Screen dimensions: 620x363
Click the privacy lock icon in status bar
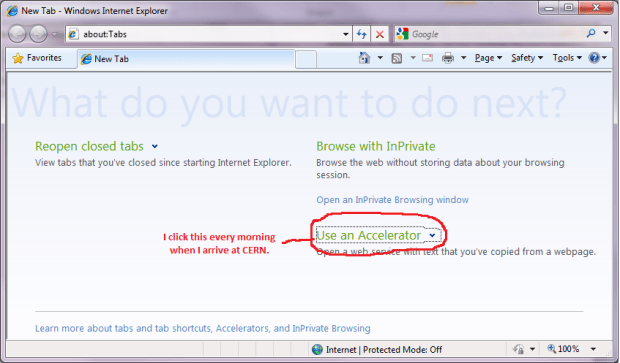518,349
